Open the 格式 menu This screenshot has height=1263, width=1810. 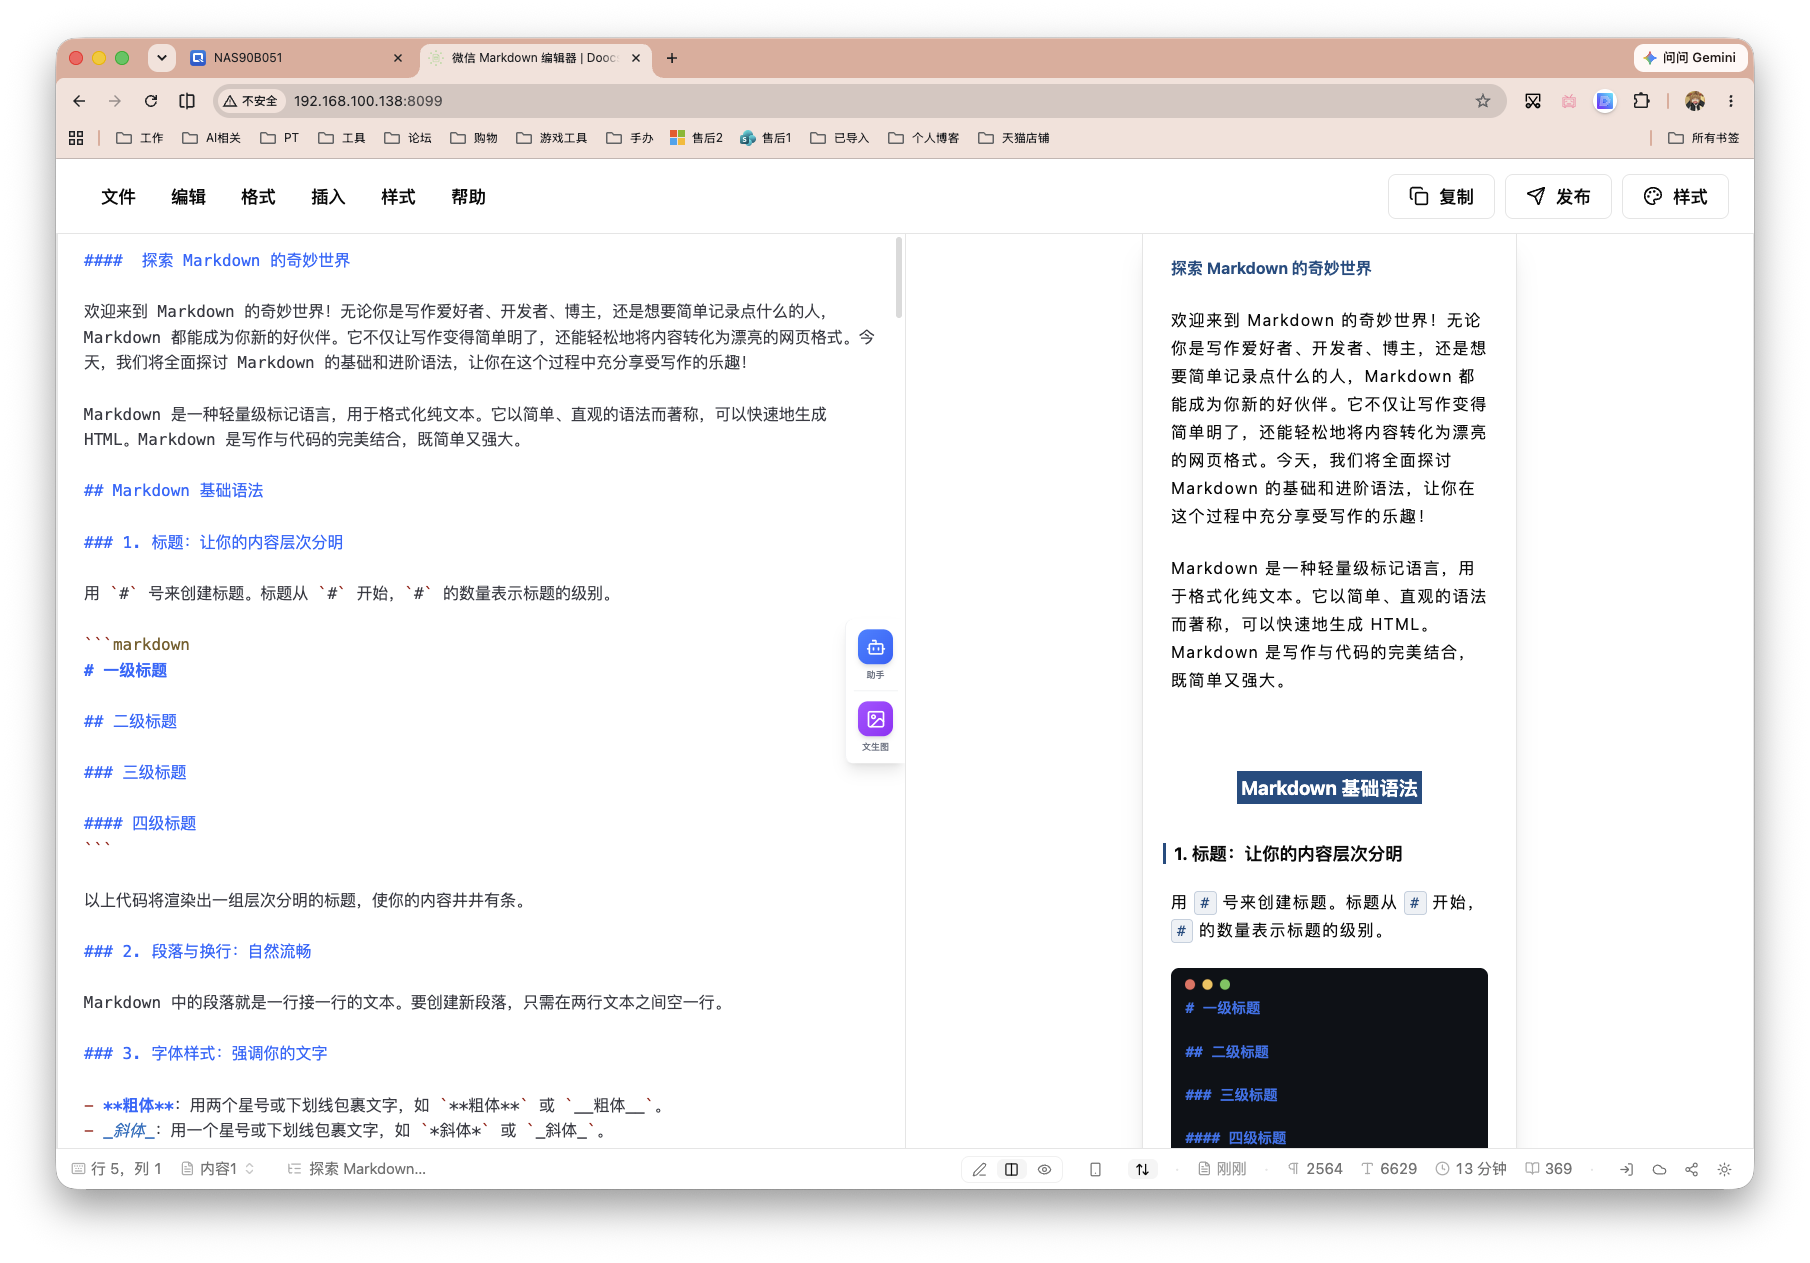pos(258,197)
